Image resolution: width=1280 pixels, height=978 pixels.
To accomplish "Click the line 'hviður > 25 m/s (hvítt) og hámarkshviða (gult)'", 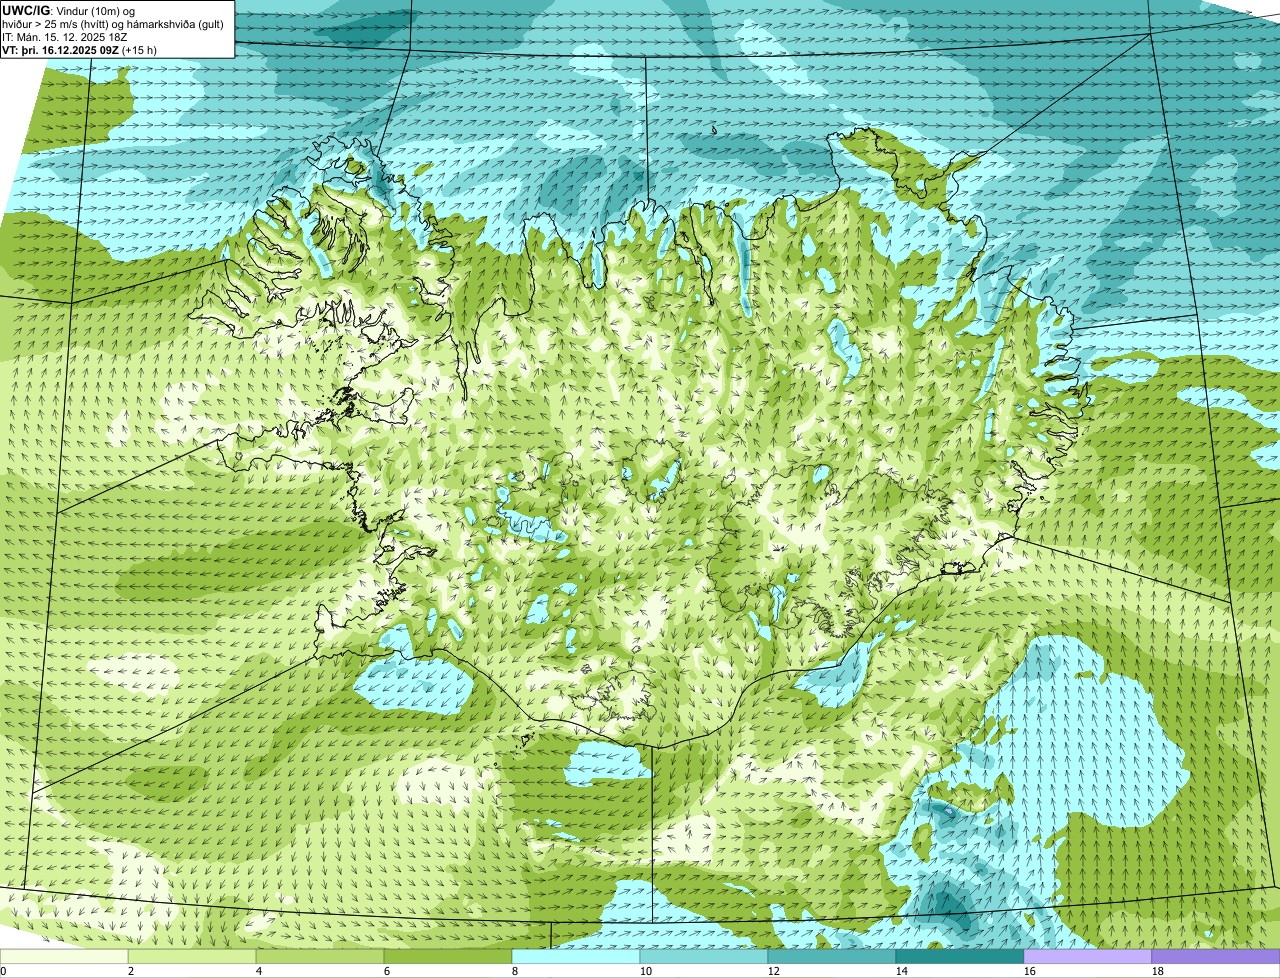I will (113, 24).
